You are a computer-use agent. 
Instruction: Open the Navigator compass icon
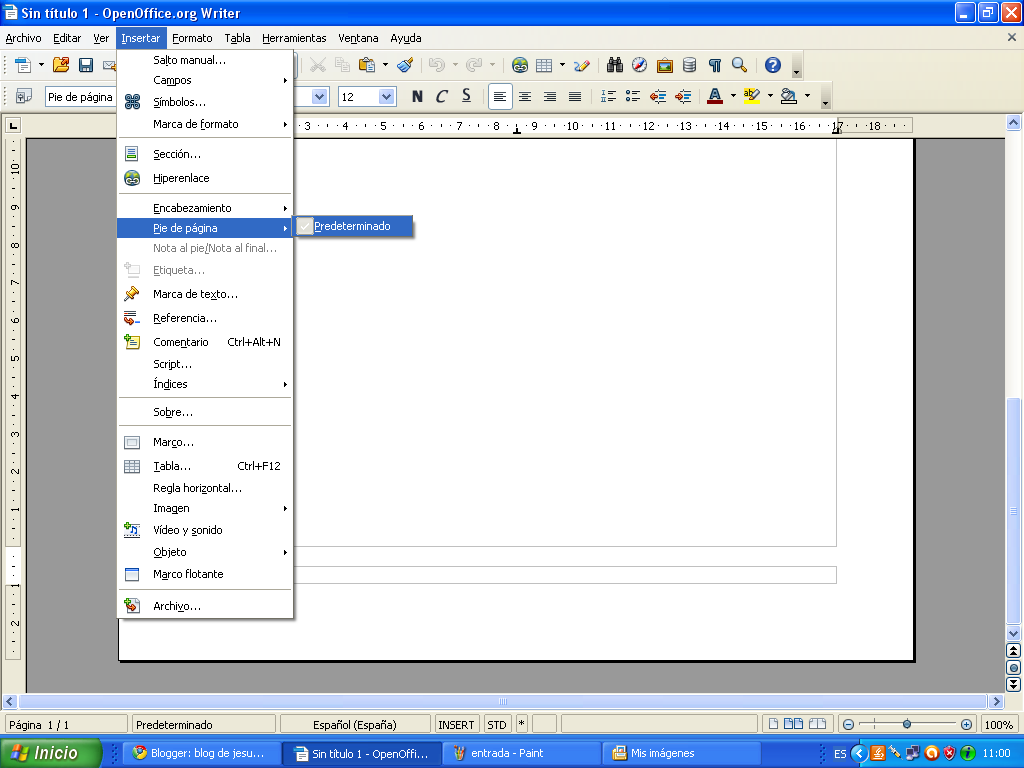[x=639, y=65]
